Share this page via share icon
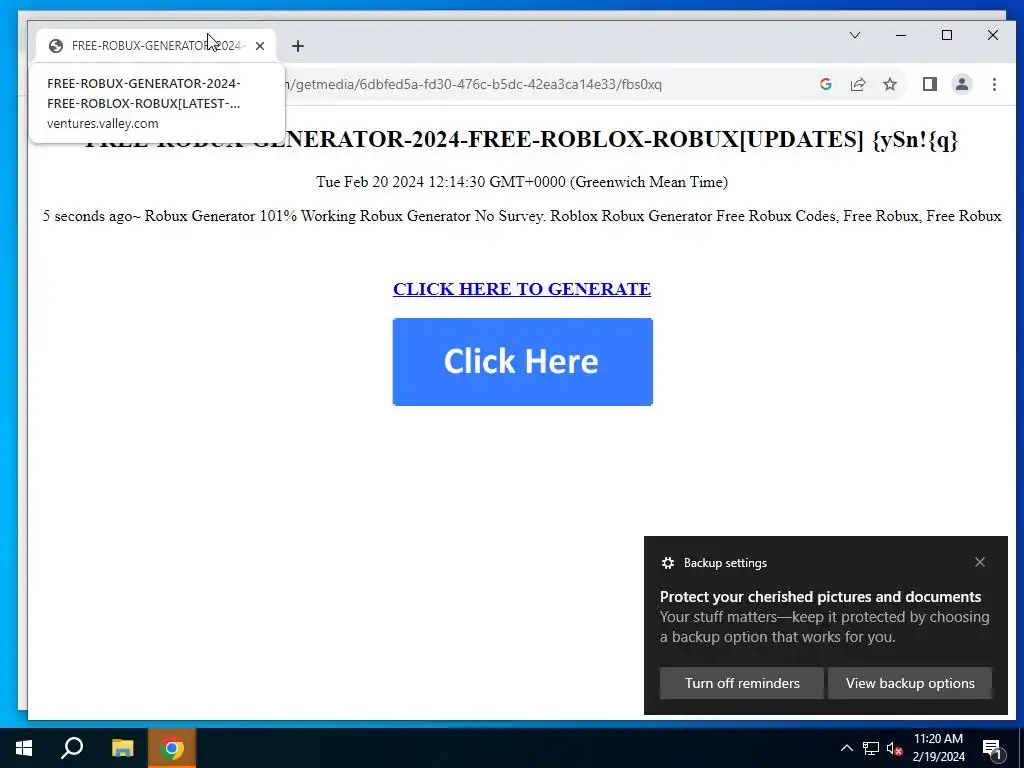Screen dimensions: 1024x768 (x=857, y=84)
